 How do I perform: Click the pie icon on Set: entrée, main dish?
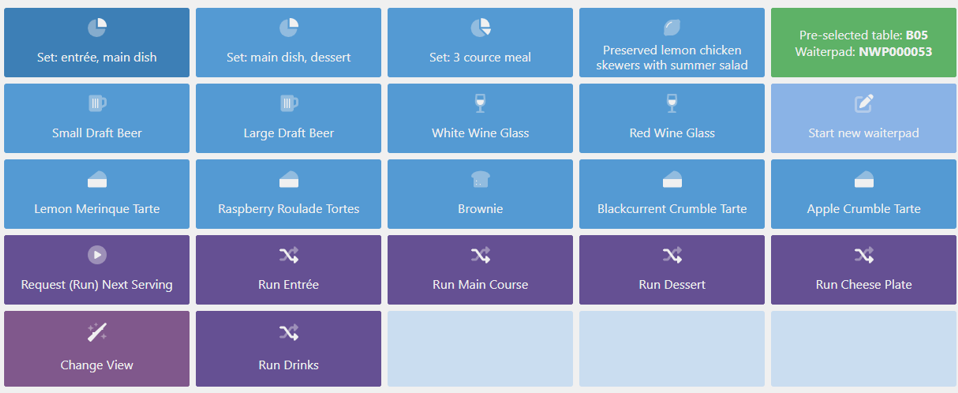click(x=97, y=28)
